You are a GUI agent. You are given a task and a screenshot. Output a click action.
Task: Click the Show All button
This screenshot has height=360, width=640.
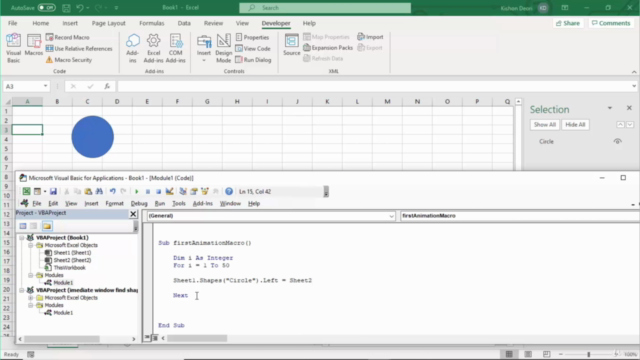coord(544,124)
